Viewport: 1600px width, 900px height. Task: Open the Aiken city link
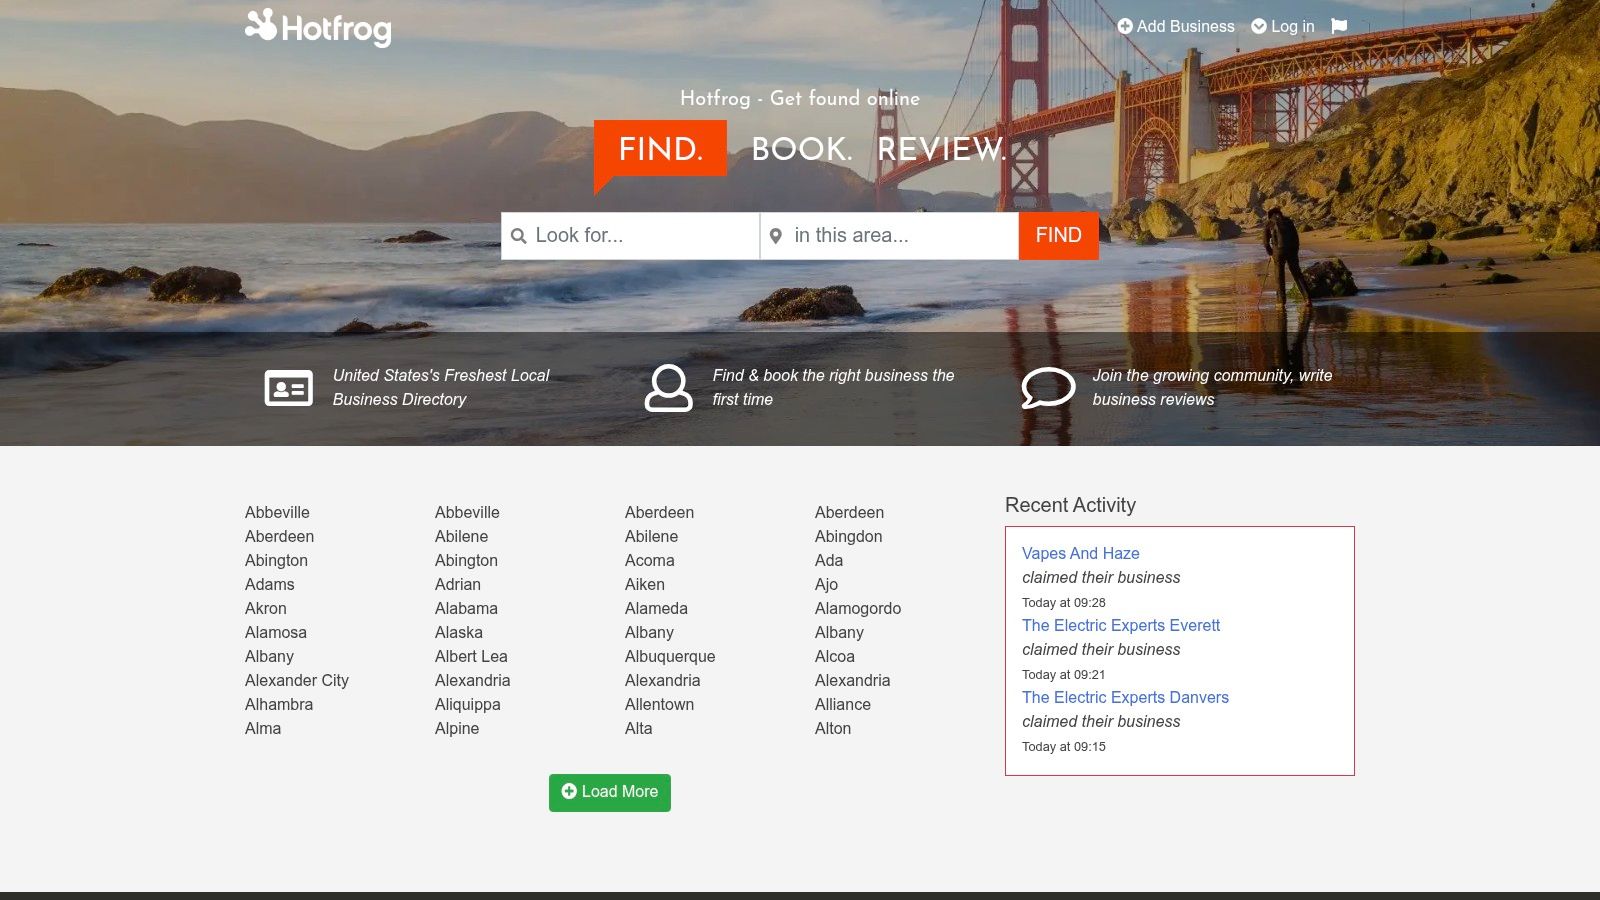coord(645,584)
